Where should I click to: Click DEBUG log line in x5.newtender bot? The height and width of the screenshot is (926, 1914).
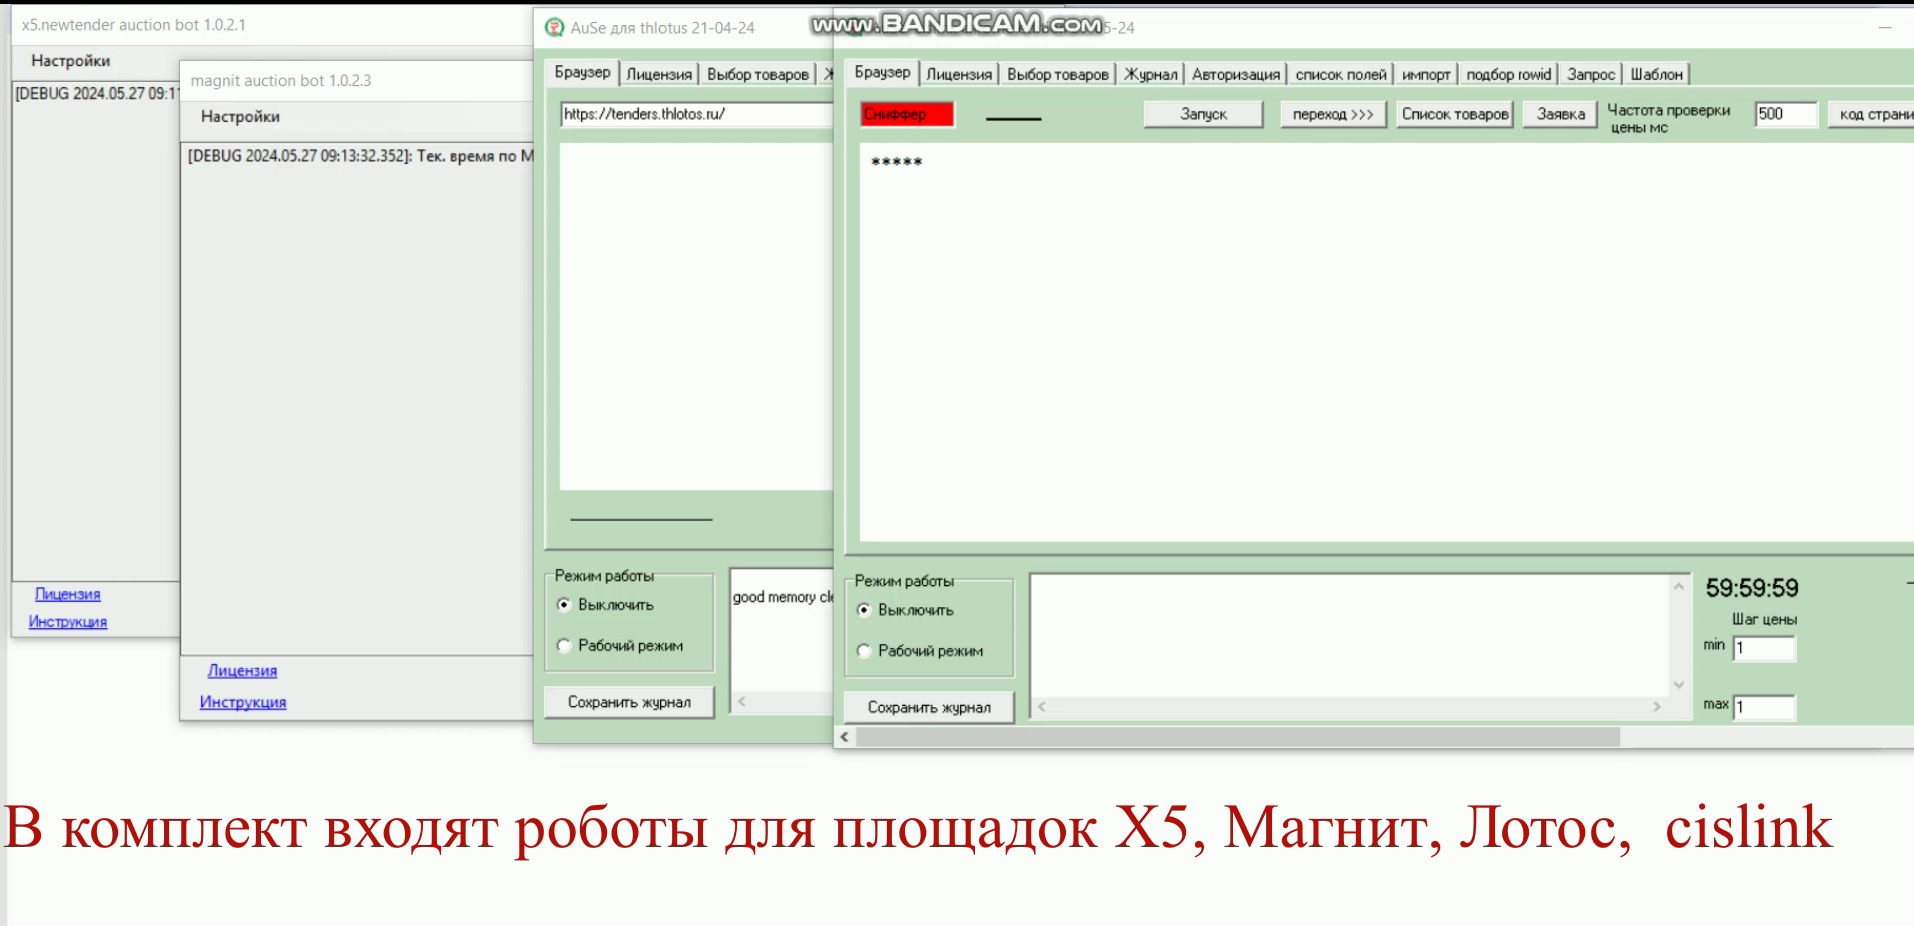coord(96,93)
